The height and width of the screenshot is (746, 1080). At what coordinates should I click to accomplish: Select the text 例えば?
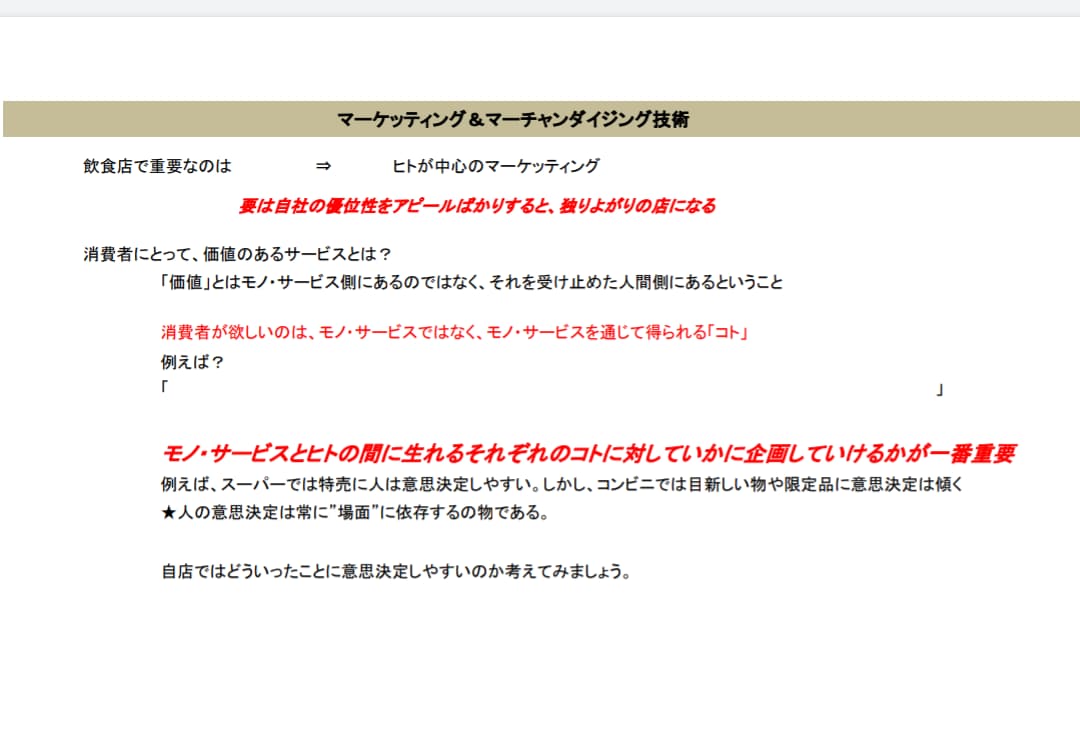click(x=192, y=362)
